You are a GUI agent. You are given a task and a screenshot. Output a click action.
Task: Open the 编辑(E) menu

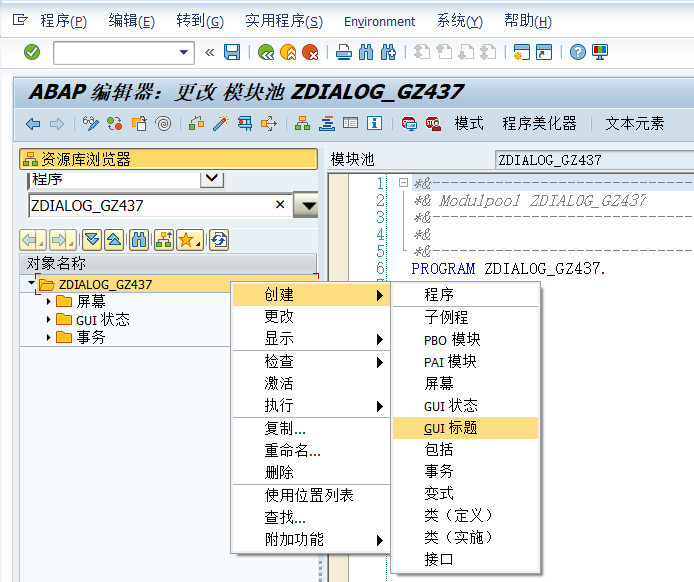click(131, 21)
